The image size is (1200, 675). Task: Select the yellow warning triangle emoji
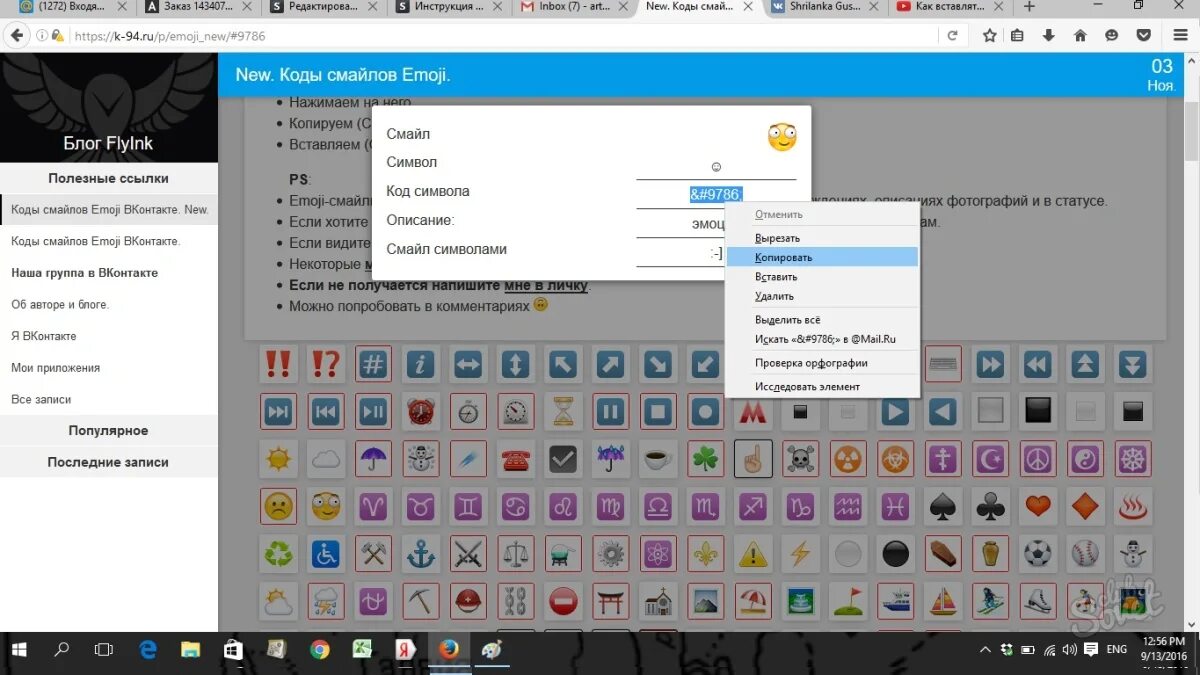(753, 553)
